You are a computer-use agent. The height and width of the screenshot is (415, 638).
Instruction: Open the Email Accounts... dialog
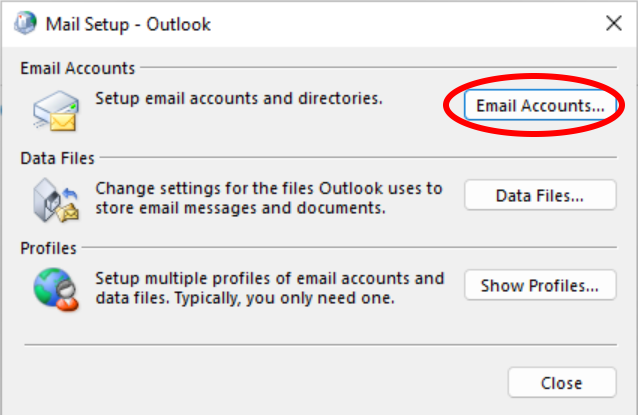point(540,105)
